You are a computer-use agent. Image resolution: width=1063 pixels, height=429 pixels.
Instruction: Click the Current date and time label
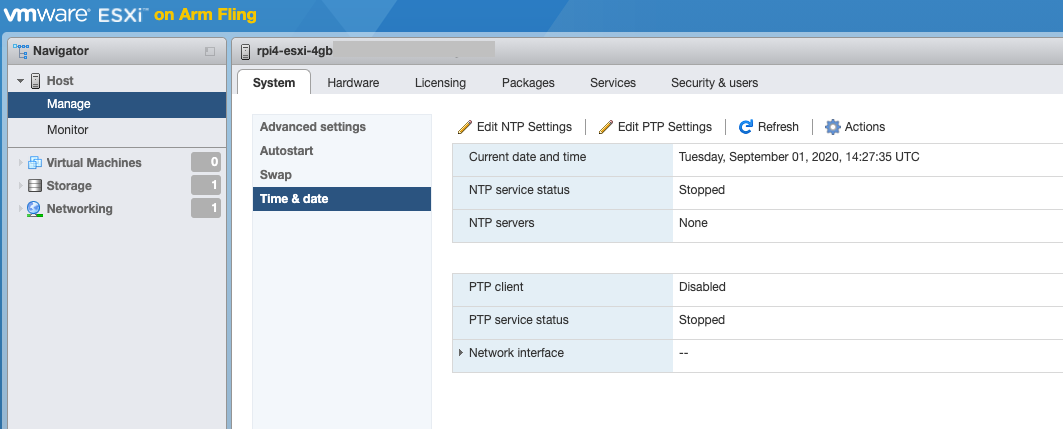pos(527,157)
